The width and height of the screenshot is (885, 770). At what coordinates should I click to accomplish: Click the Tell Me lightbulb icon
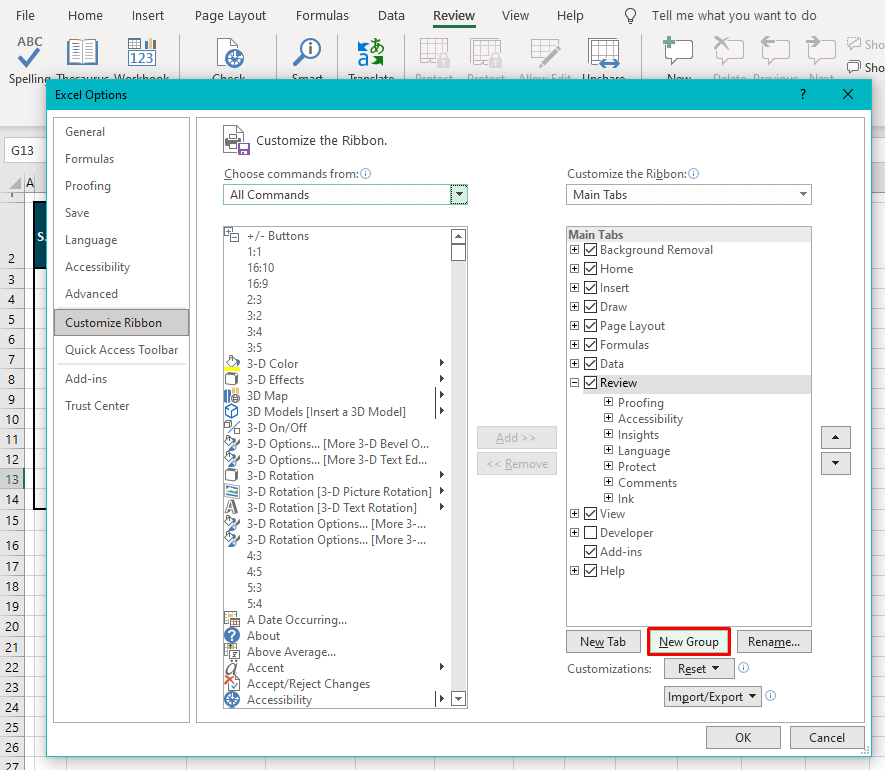(x=630, y=15)
